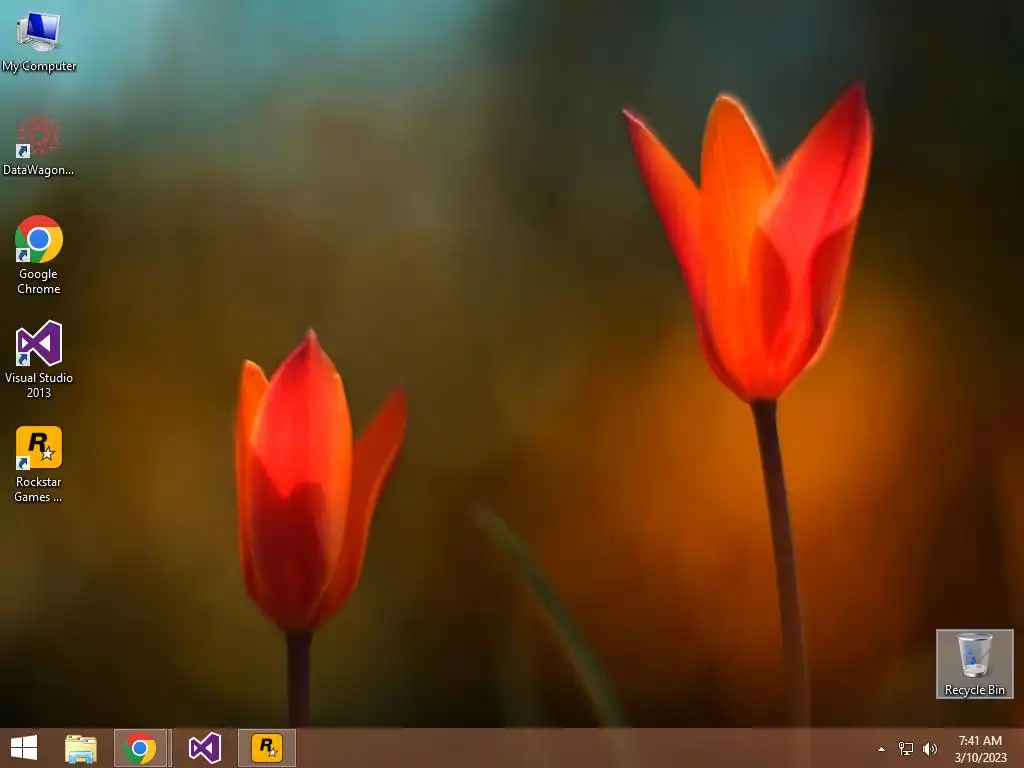This screenshot has height=768, width=1024.
Task: Switch to Chrome in the taskbar
Action: pos(140,748)
